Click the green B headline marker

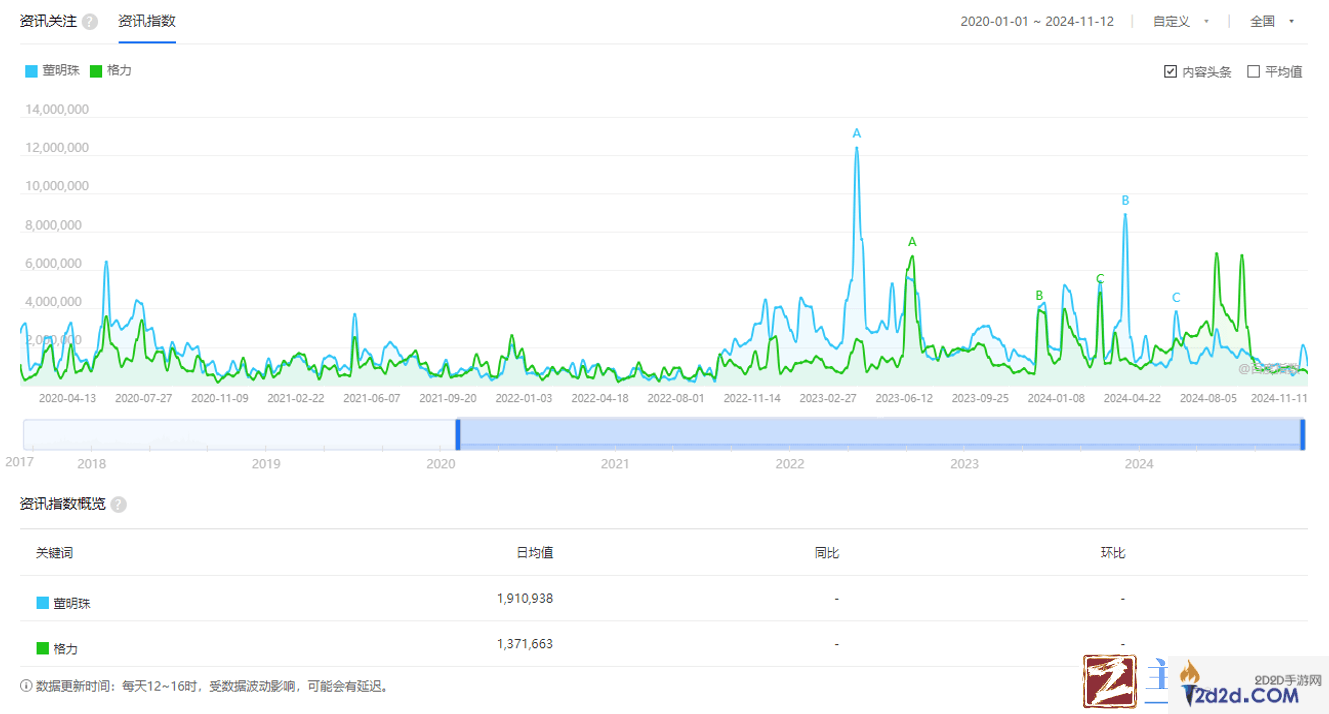[1039, 296]
